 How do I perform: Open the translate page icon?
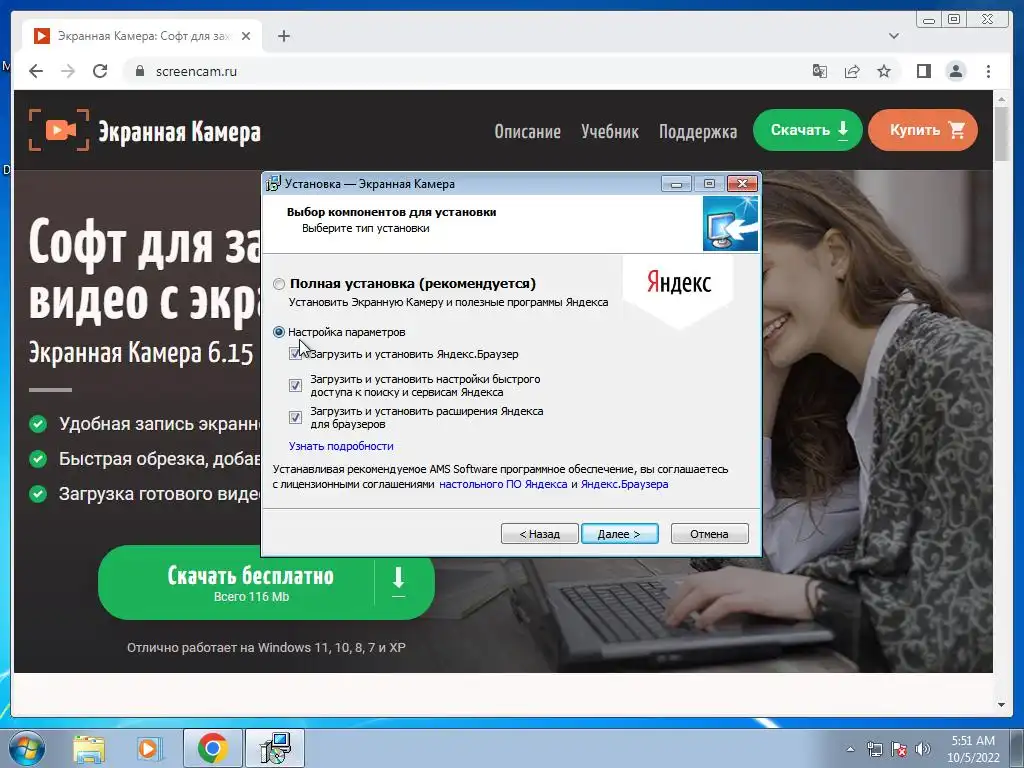pos(820,71)
